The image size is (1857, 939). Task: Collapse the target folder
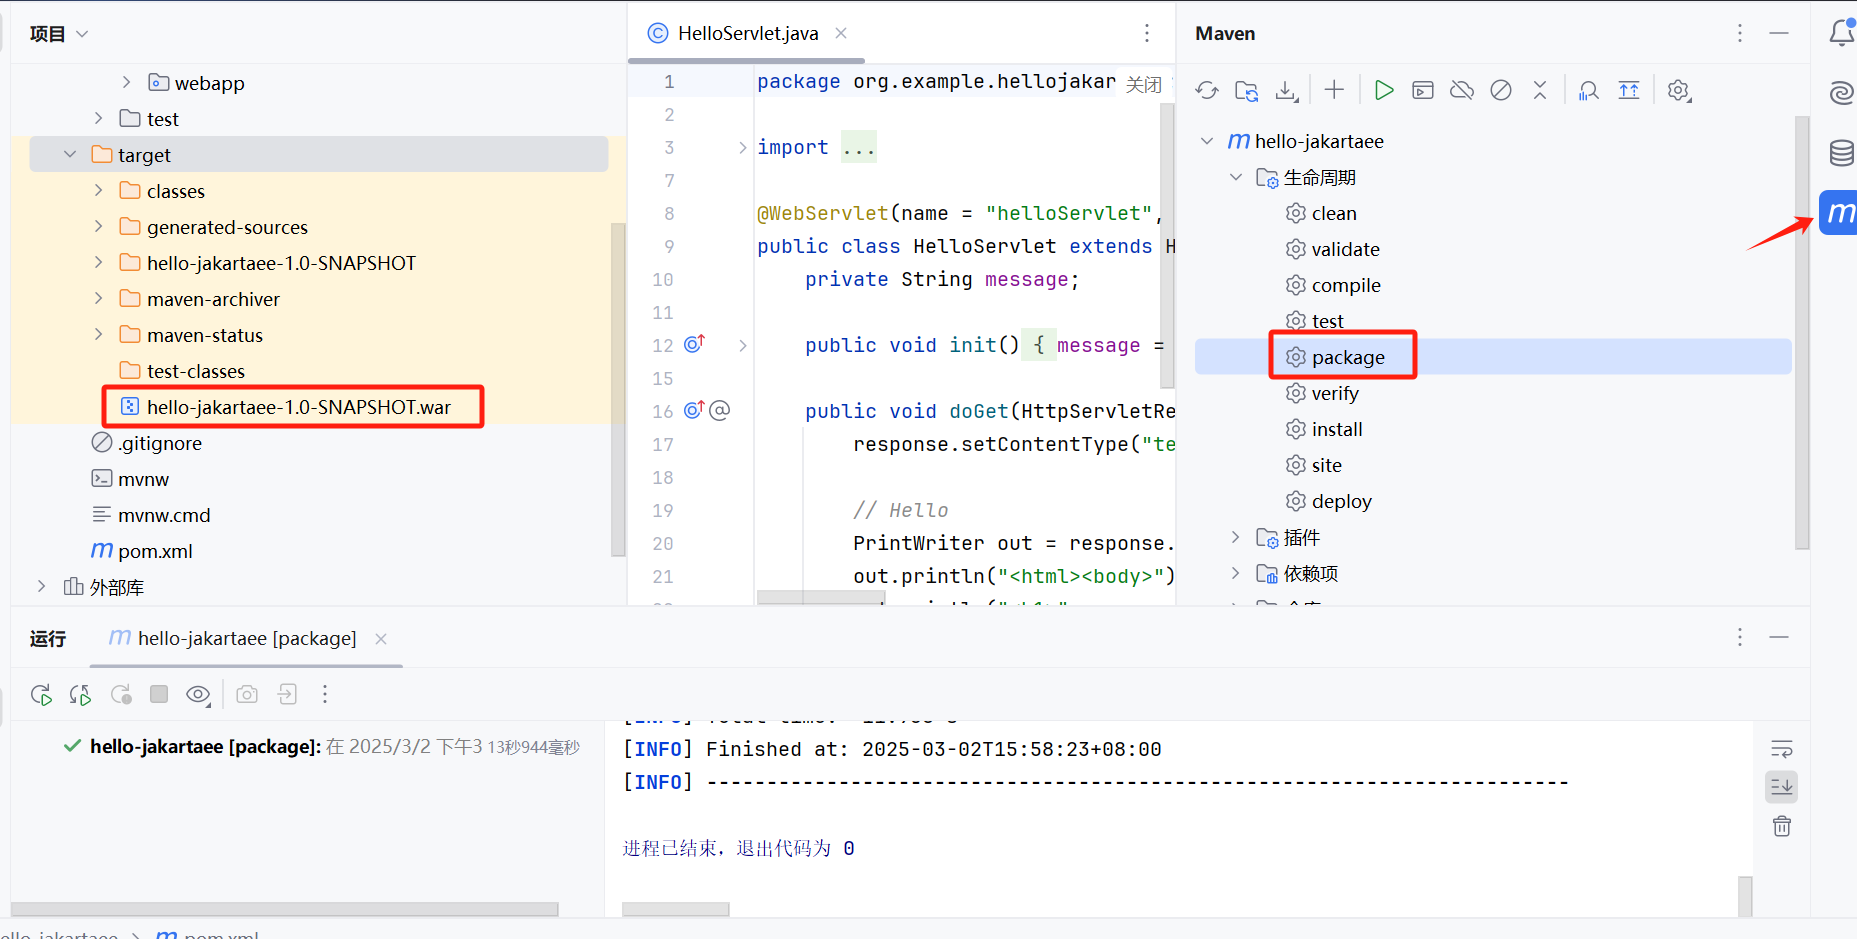[70, 154]
